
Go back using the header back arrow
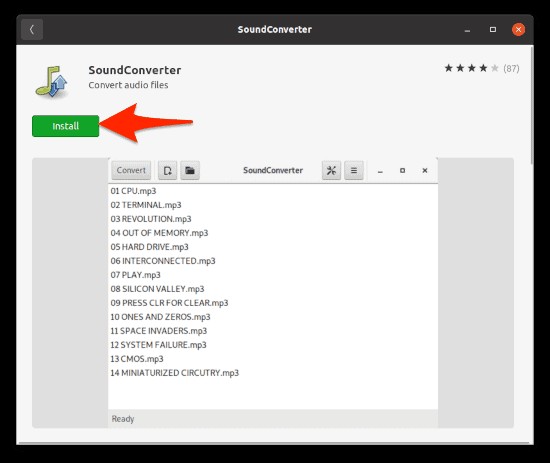tap(32, 29)
